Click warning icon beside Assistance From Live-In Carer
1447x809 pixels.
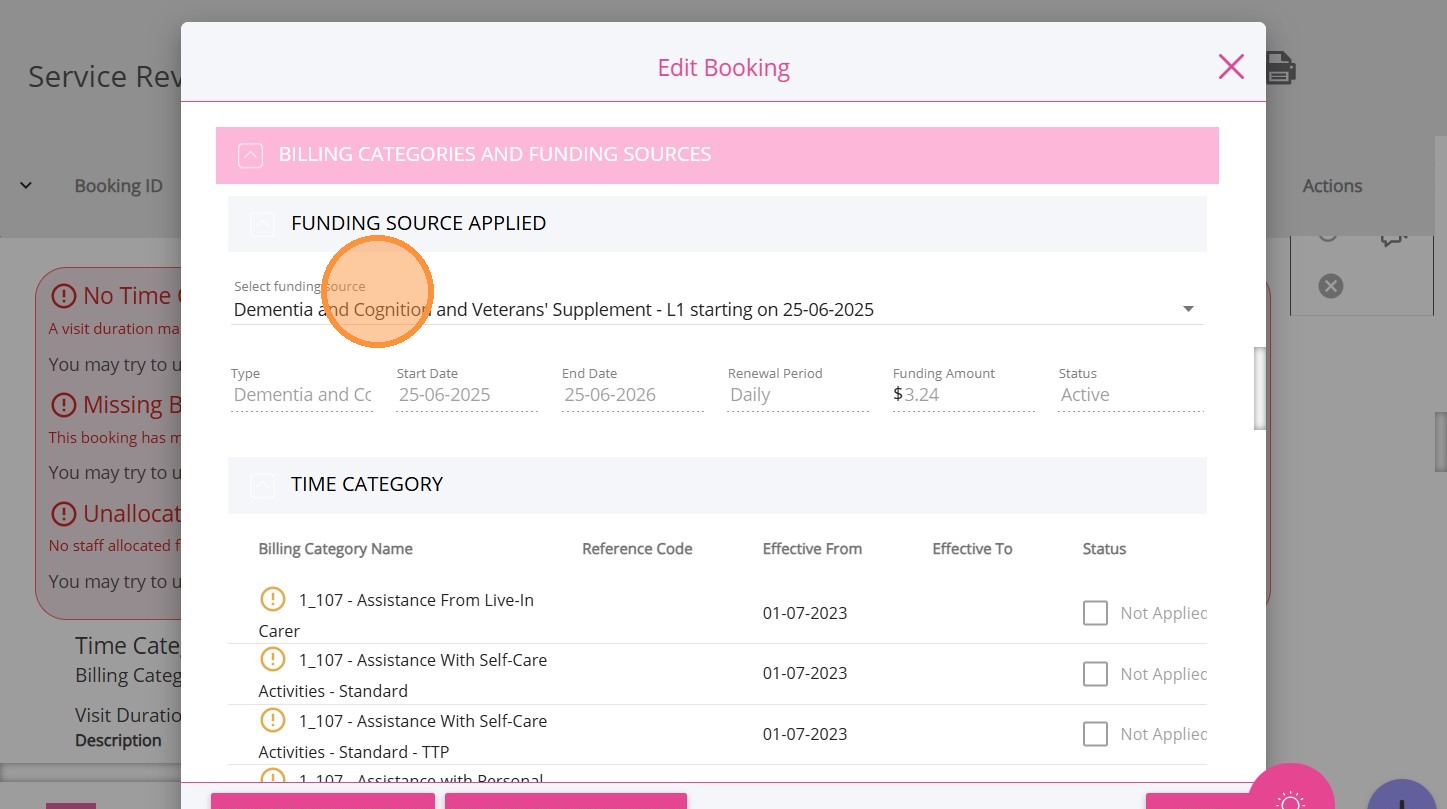pyautogui.click(x=273, y=599)
